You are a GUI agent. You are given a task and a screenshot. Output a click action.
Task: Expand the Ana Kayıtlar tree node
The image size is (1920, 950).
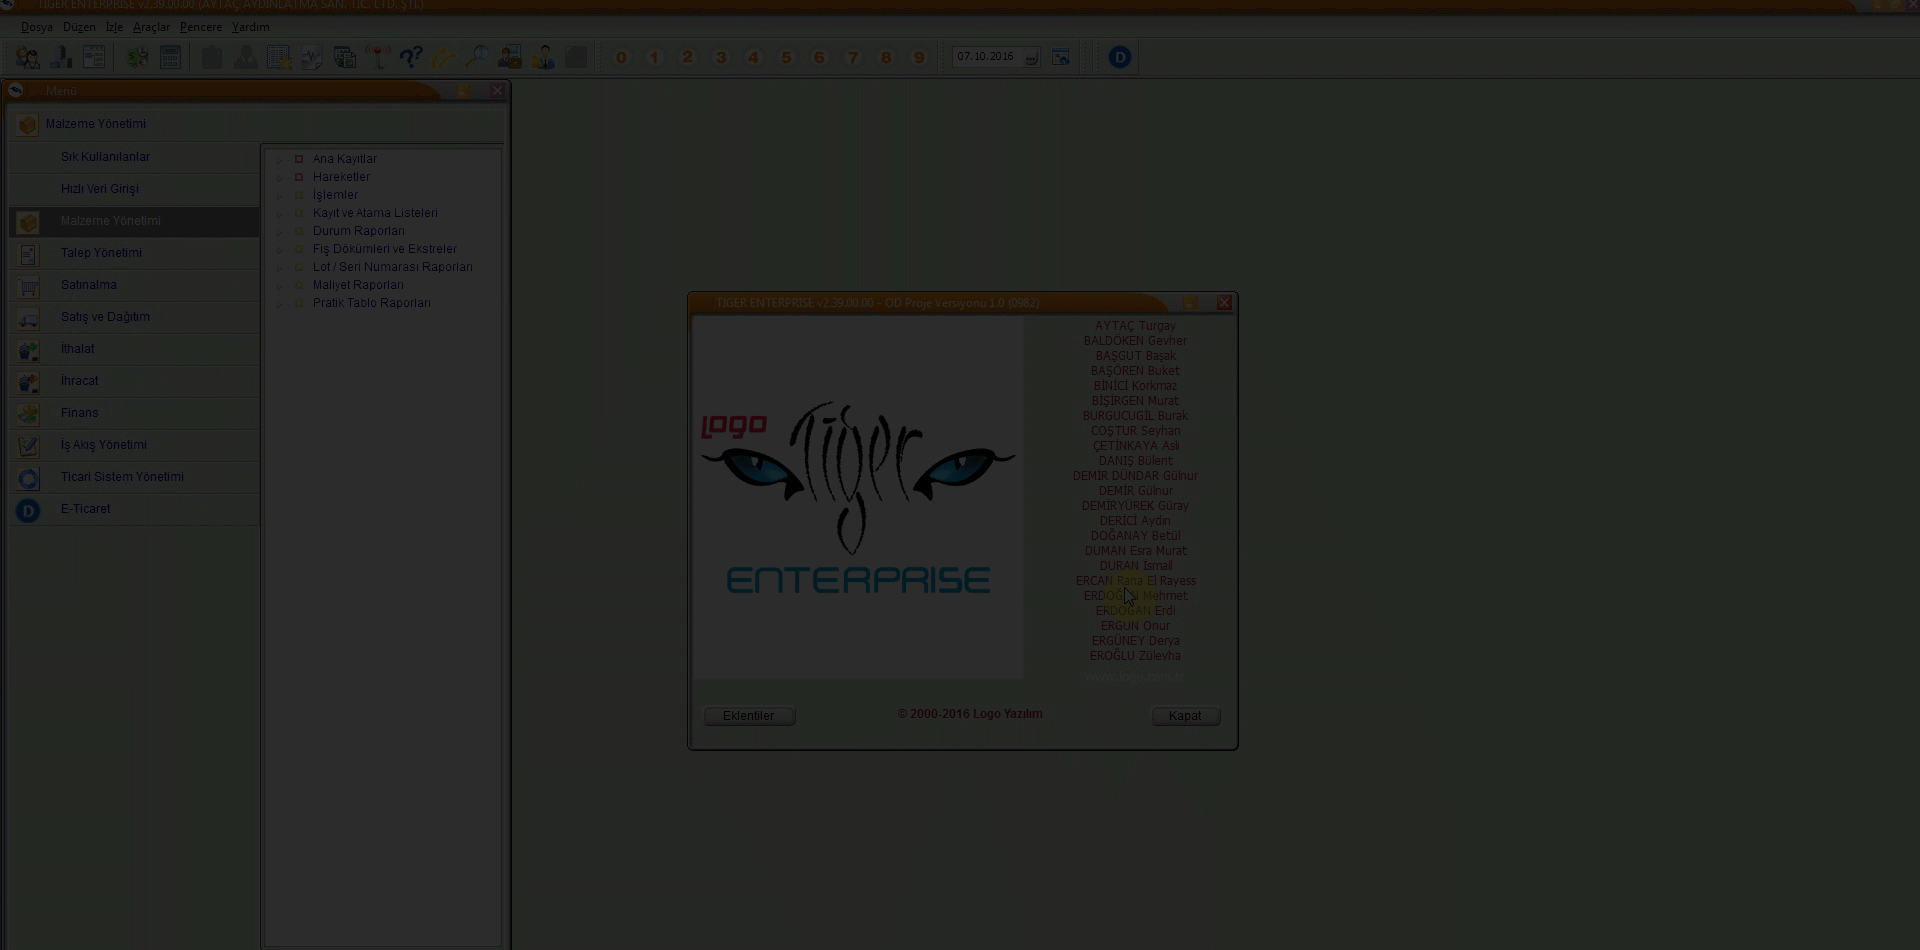[280, 160]
